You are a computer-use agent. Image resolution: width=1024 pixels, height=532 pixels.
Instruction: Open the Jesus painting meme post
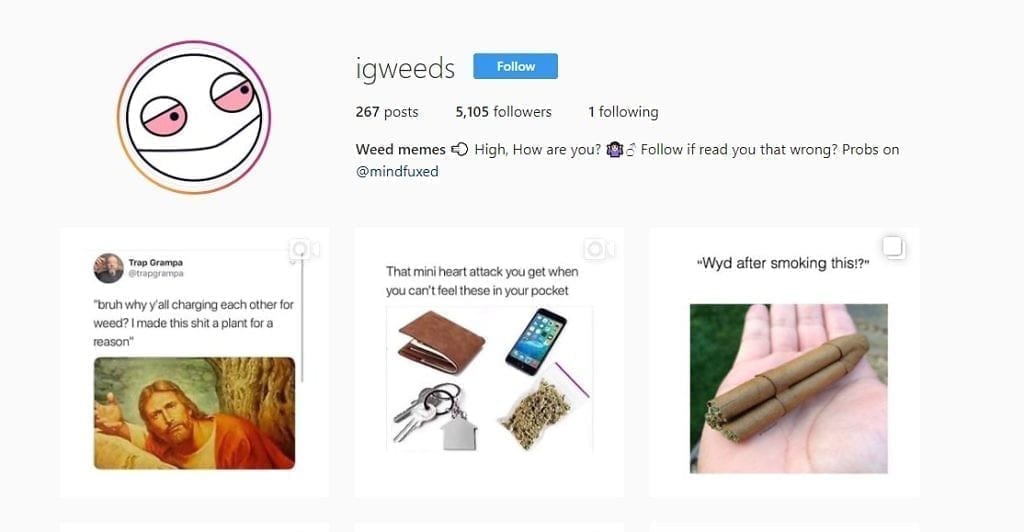pyautogui.click(x=195, y=362)
